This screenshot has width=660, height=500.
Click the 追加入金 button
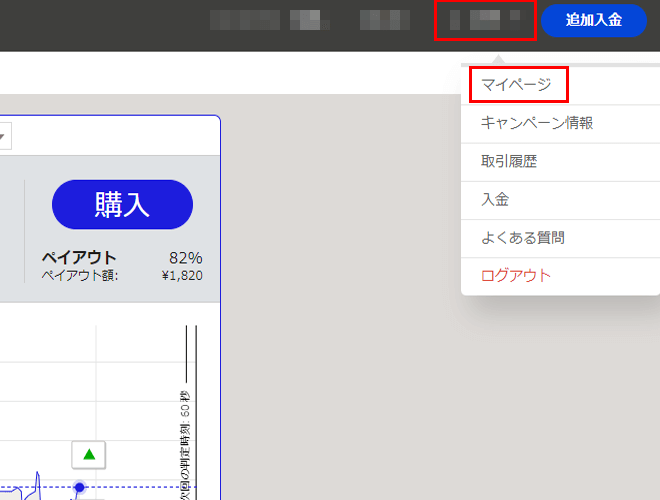[x=593, y=20]
